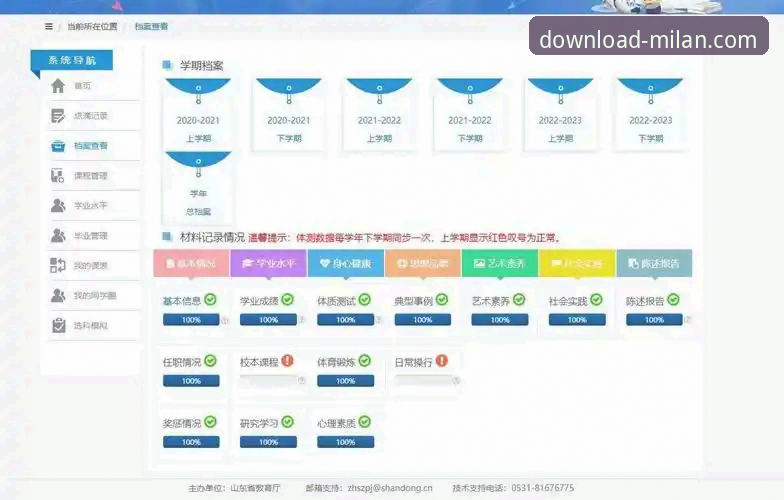Open the 2020-2021 上学期 archive folder
Image resolution: width=784 pixels, height=500 pixels.
point(198,114)
